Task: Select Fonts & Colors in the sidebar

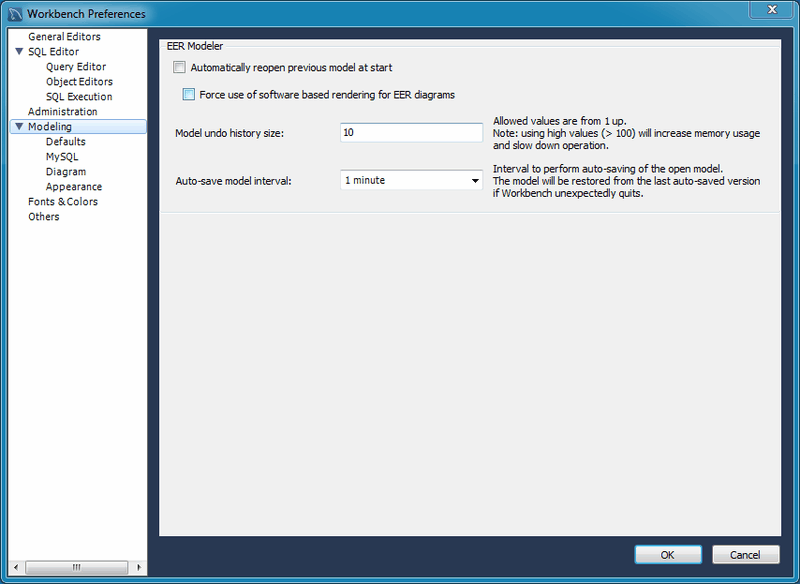Action: (63, 201)
